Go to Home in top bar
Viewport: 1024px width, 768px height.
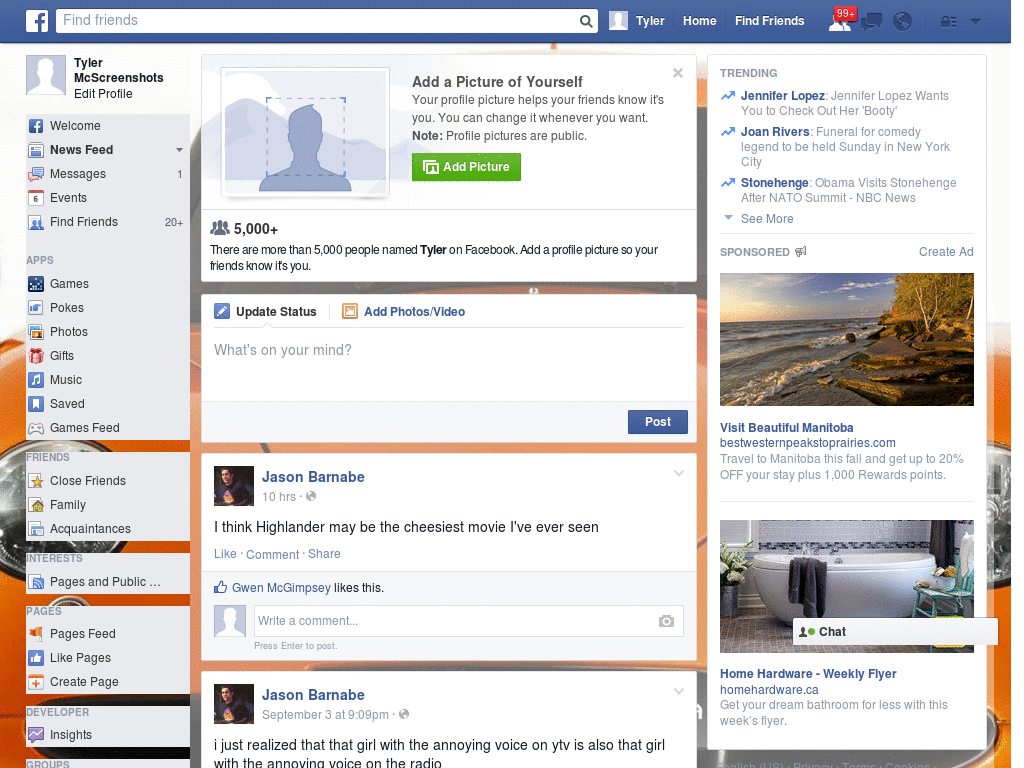[699, 21]
